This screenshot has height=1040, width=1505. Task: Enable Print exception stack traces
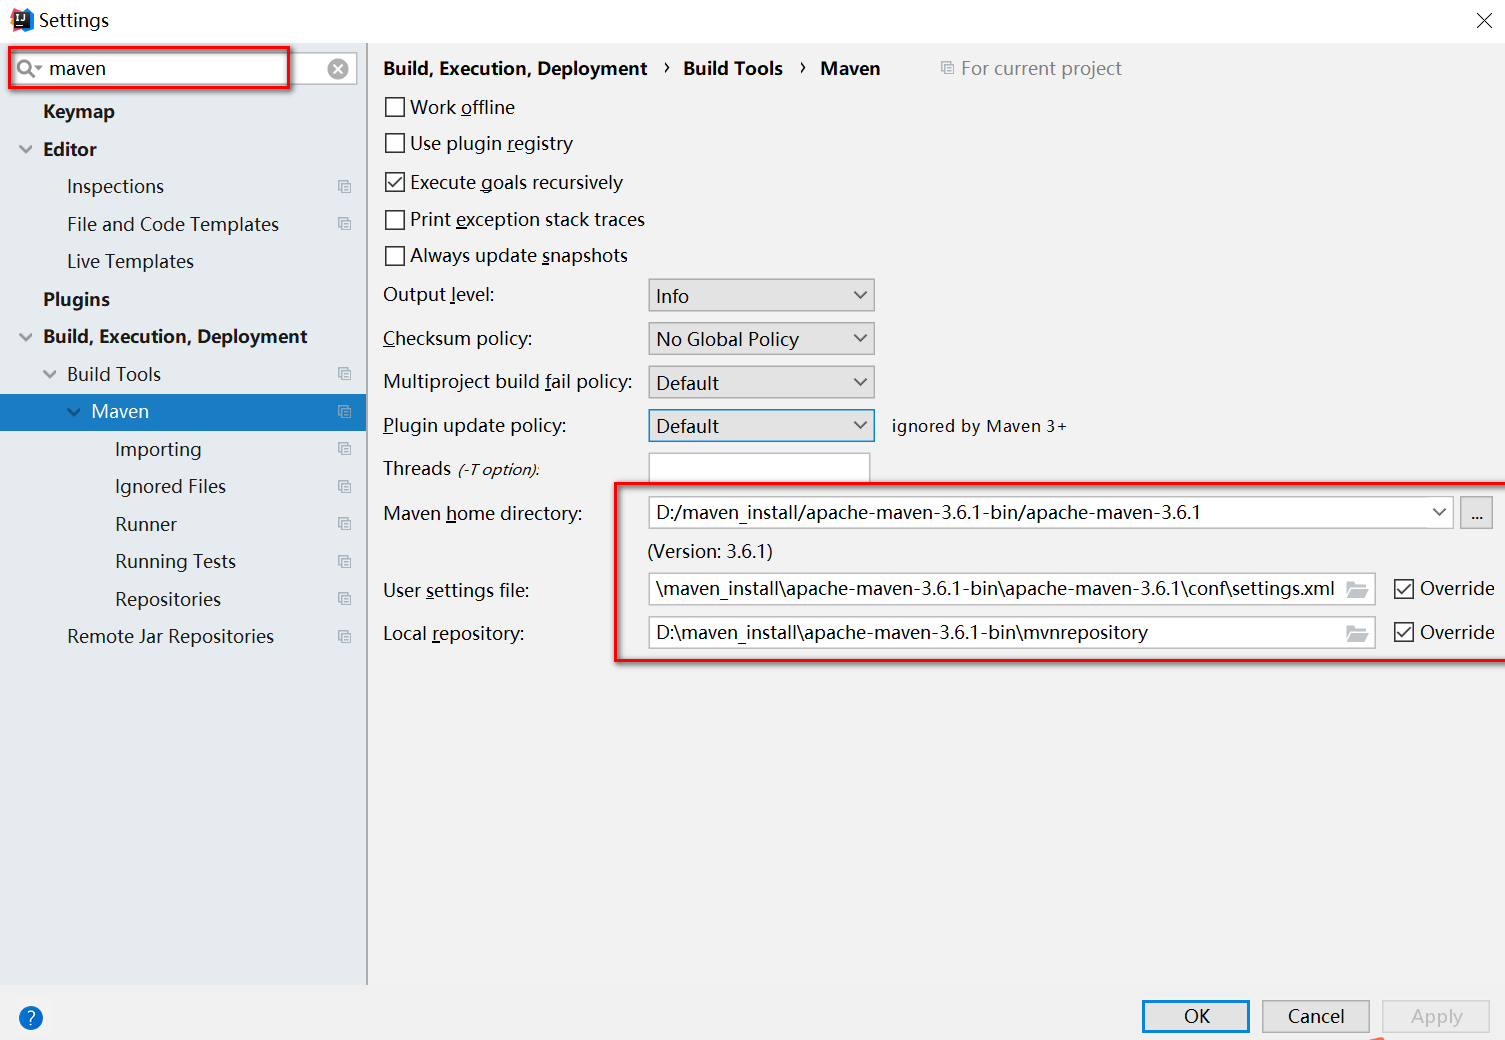395,219
